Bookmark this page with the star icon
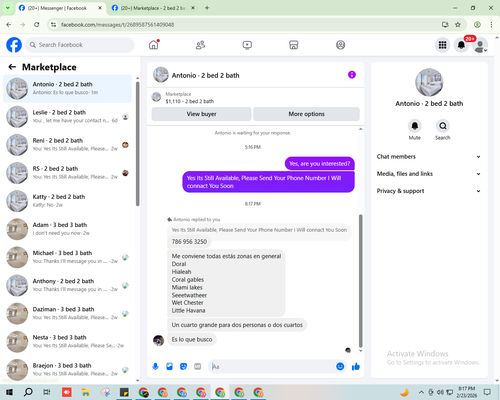 click(458, 25)
